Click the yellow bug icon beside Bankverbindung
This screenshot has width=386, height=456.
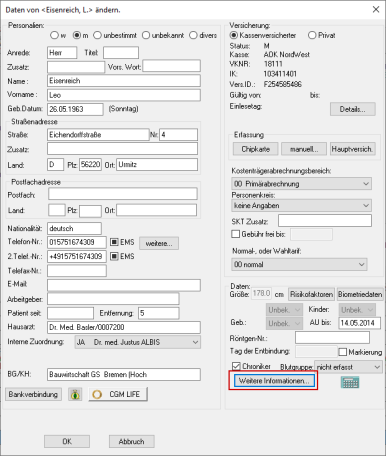[75, 395]
